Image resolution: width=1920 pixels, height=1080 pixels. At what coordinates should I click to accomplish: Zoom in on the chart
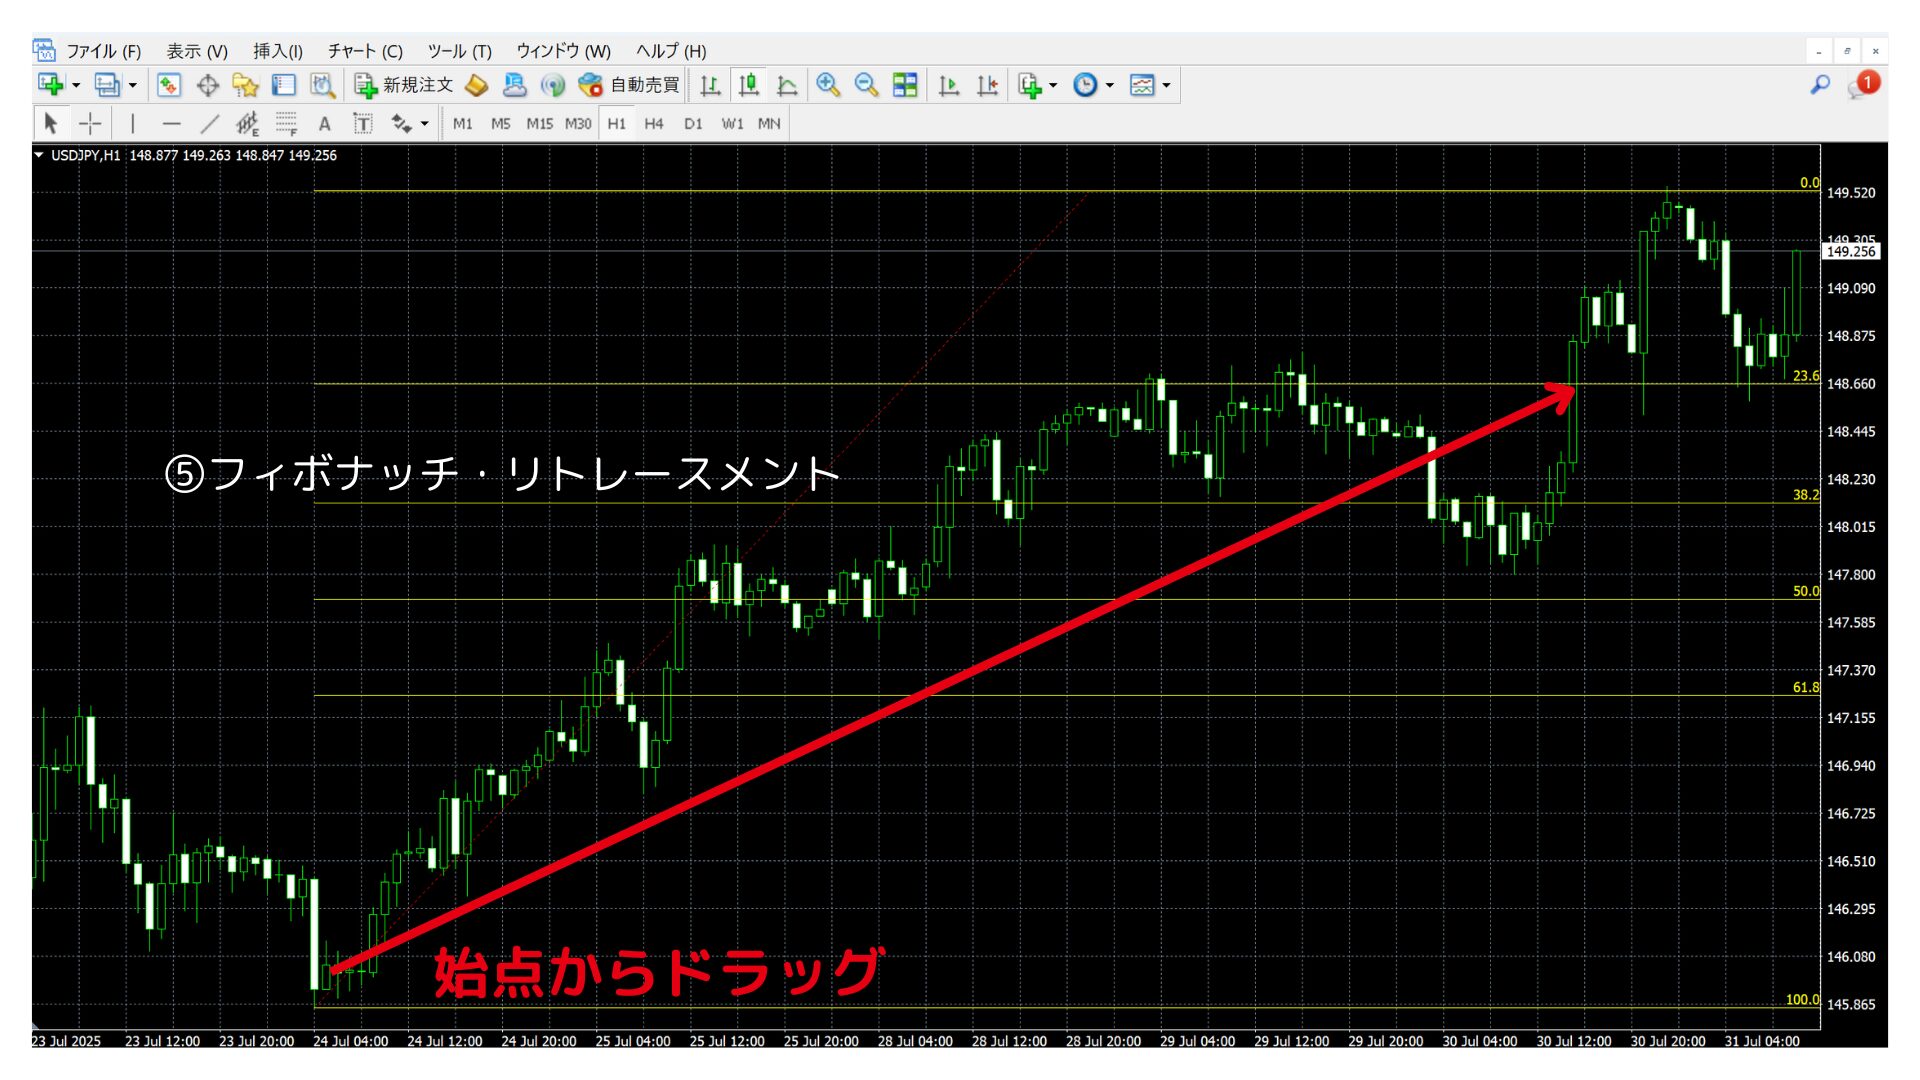click(x=828, y=85)
